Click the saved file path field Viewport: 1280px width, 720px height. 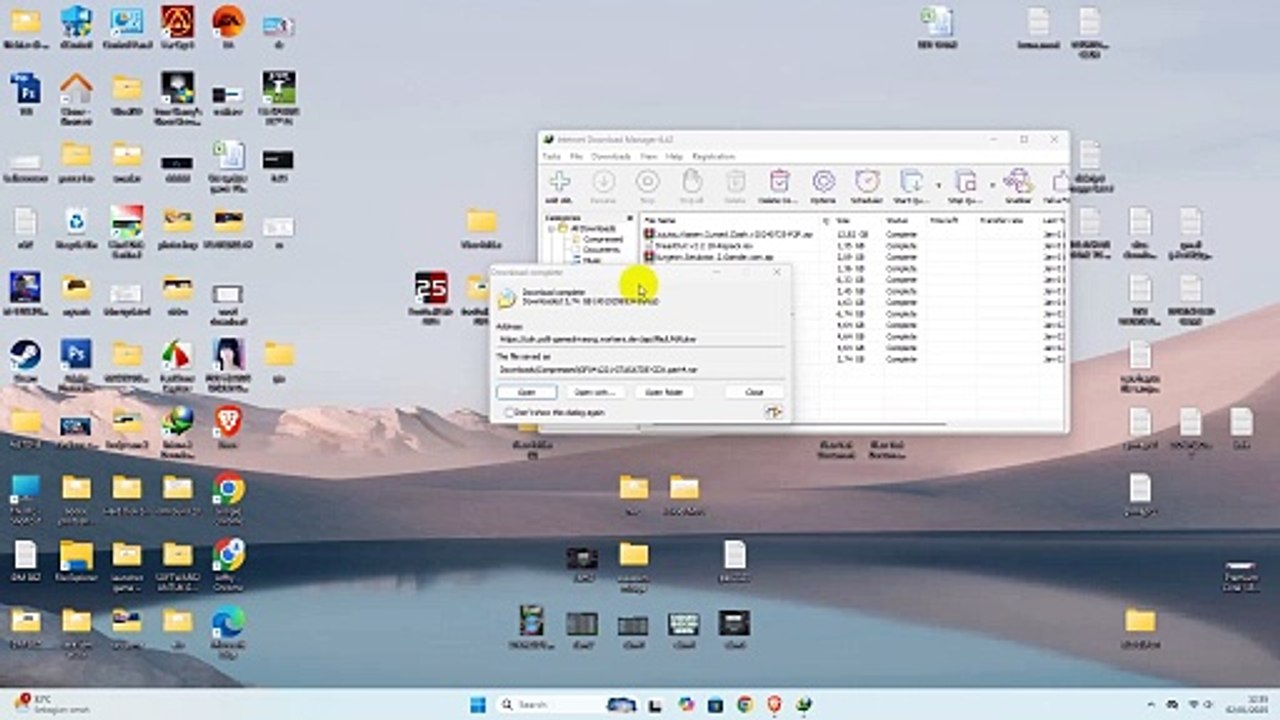pos(640,369)
